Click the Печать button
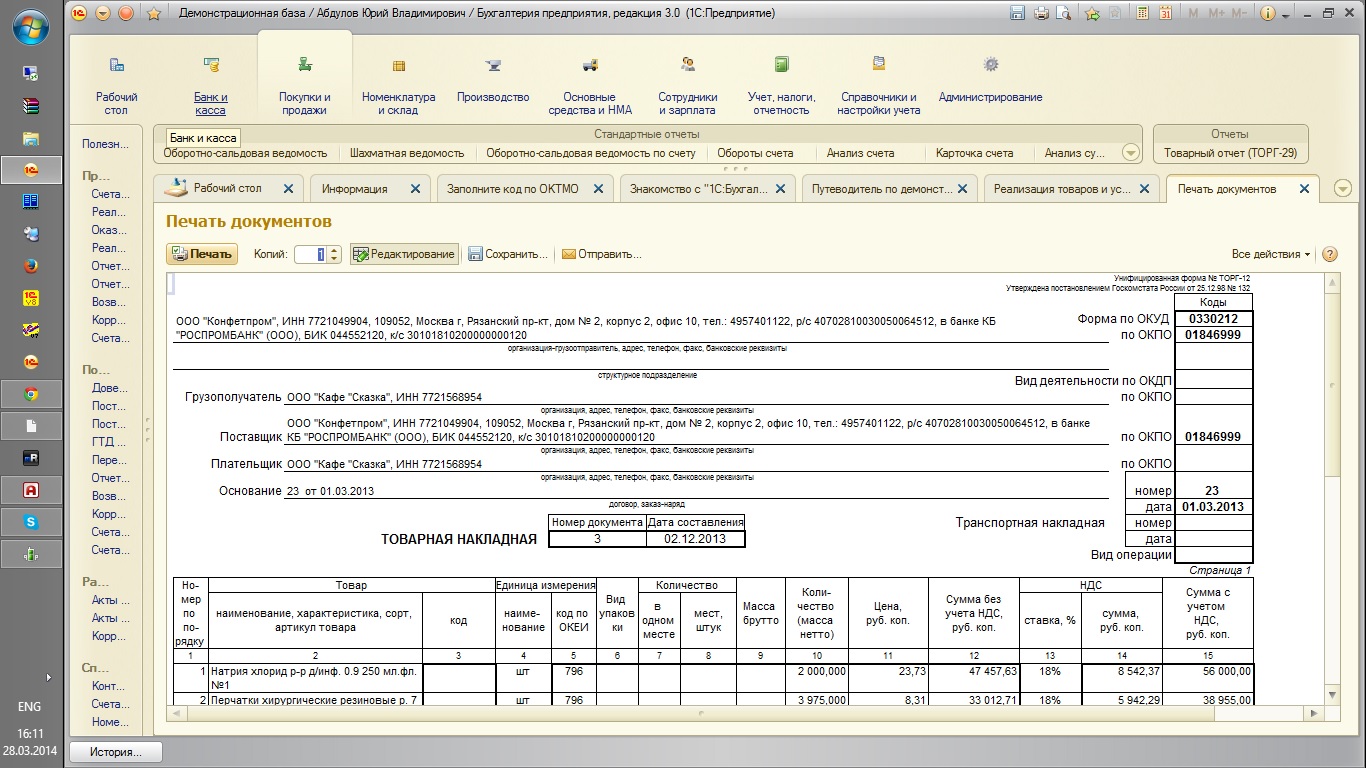The image size is (1366, 768). point(202,254)
